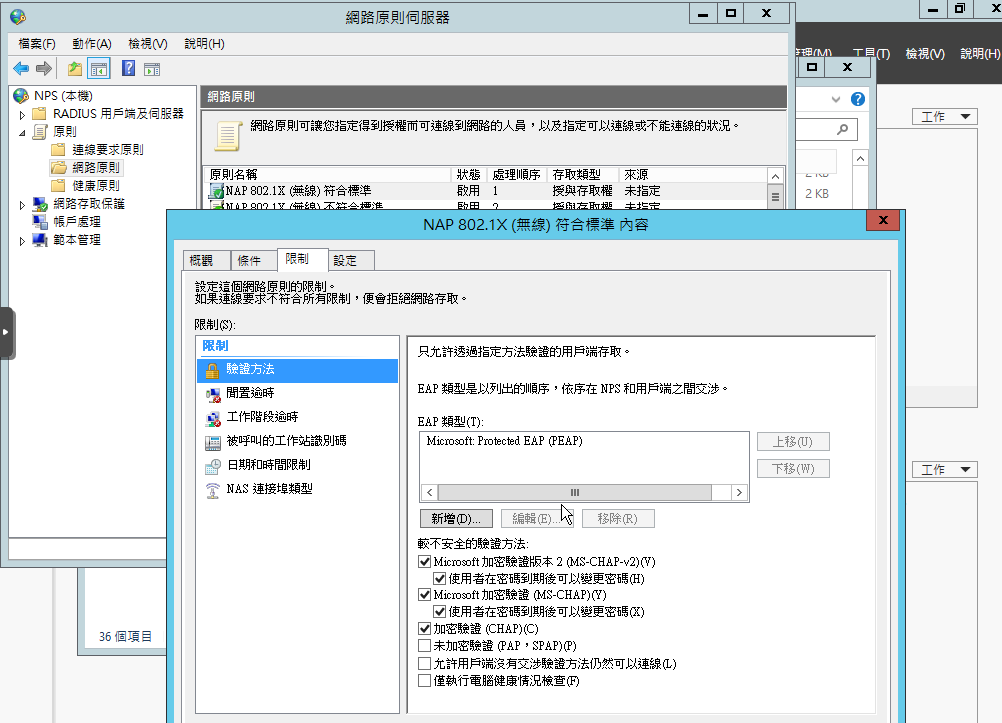Enable the 僅執行電腦健康情況檢查 checkbox
The height and width of the screenshot is (723, 1002).
pos(424,681)
